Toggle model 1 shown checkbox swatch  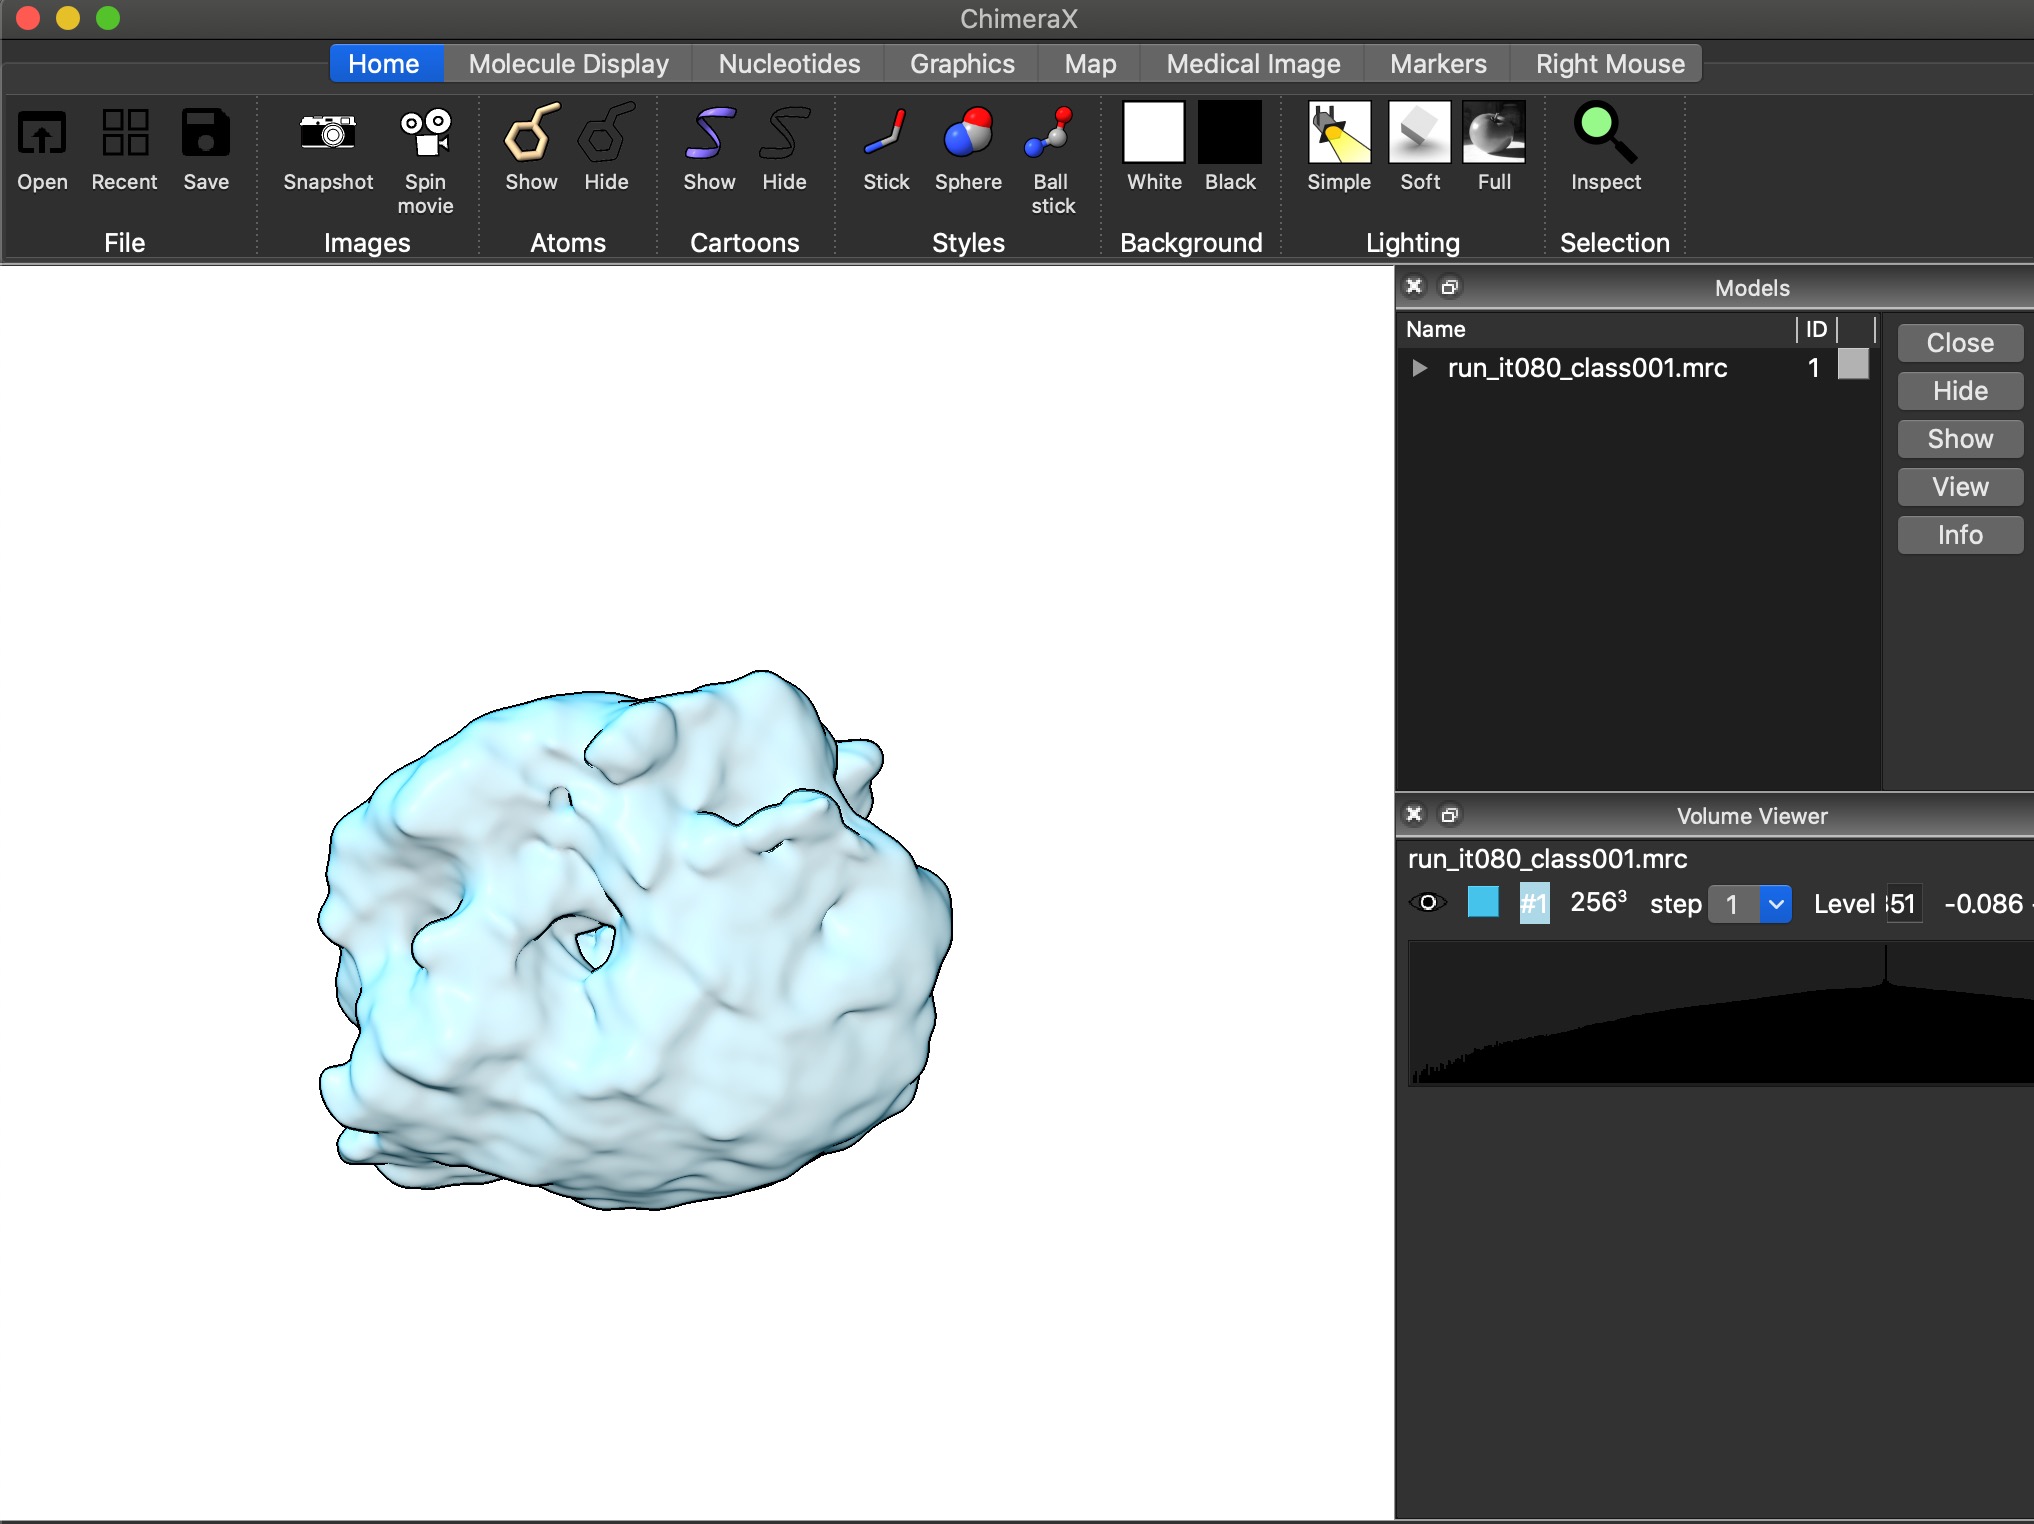pos(1853,365)
